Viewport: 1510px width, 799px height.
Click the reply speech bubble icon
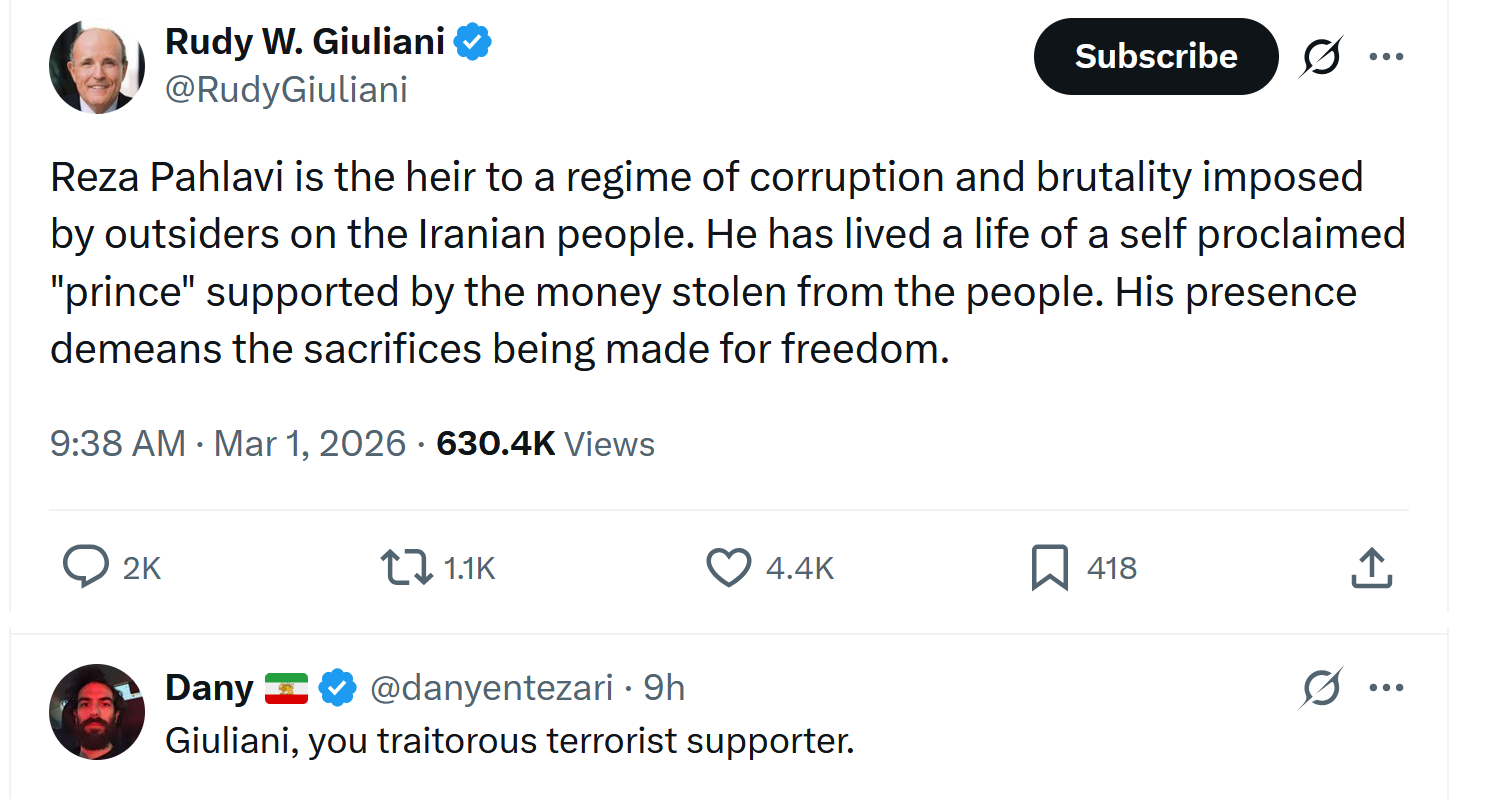[x=86, y=567]
